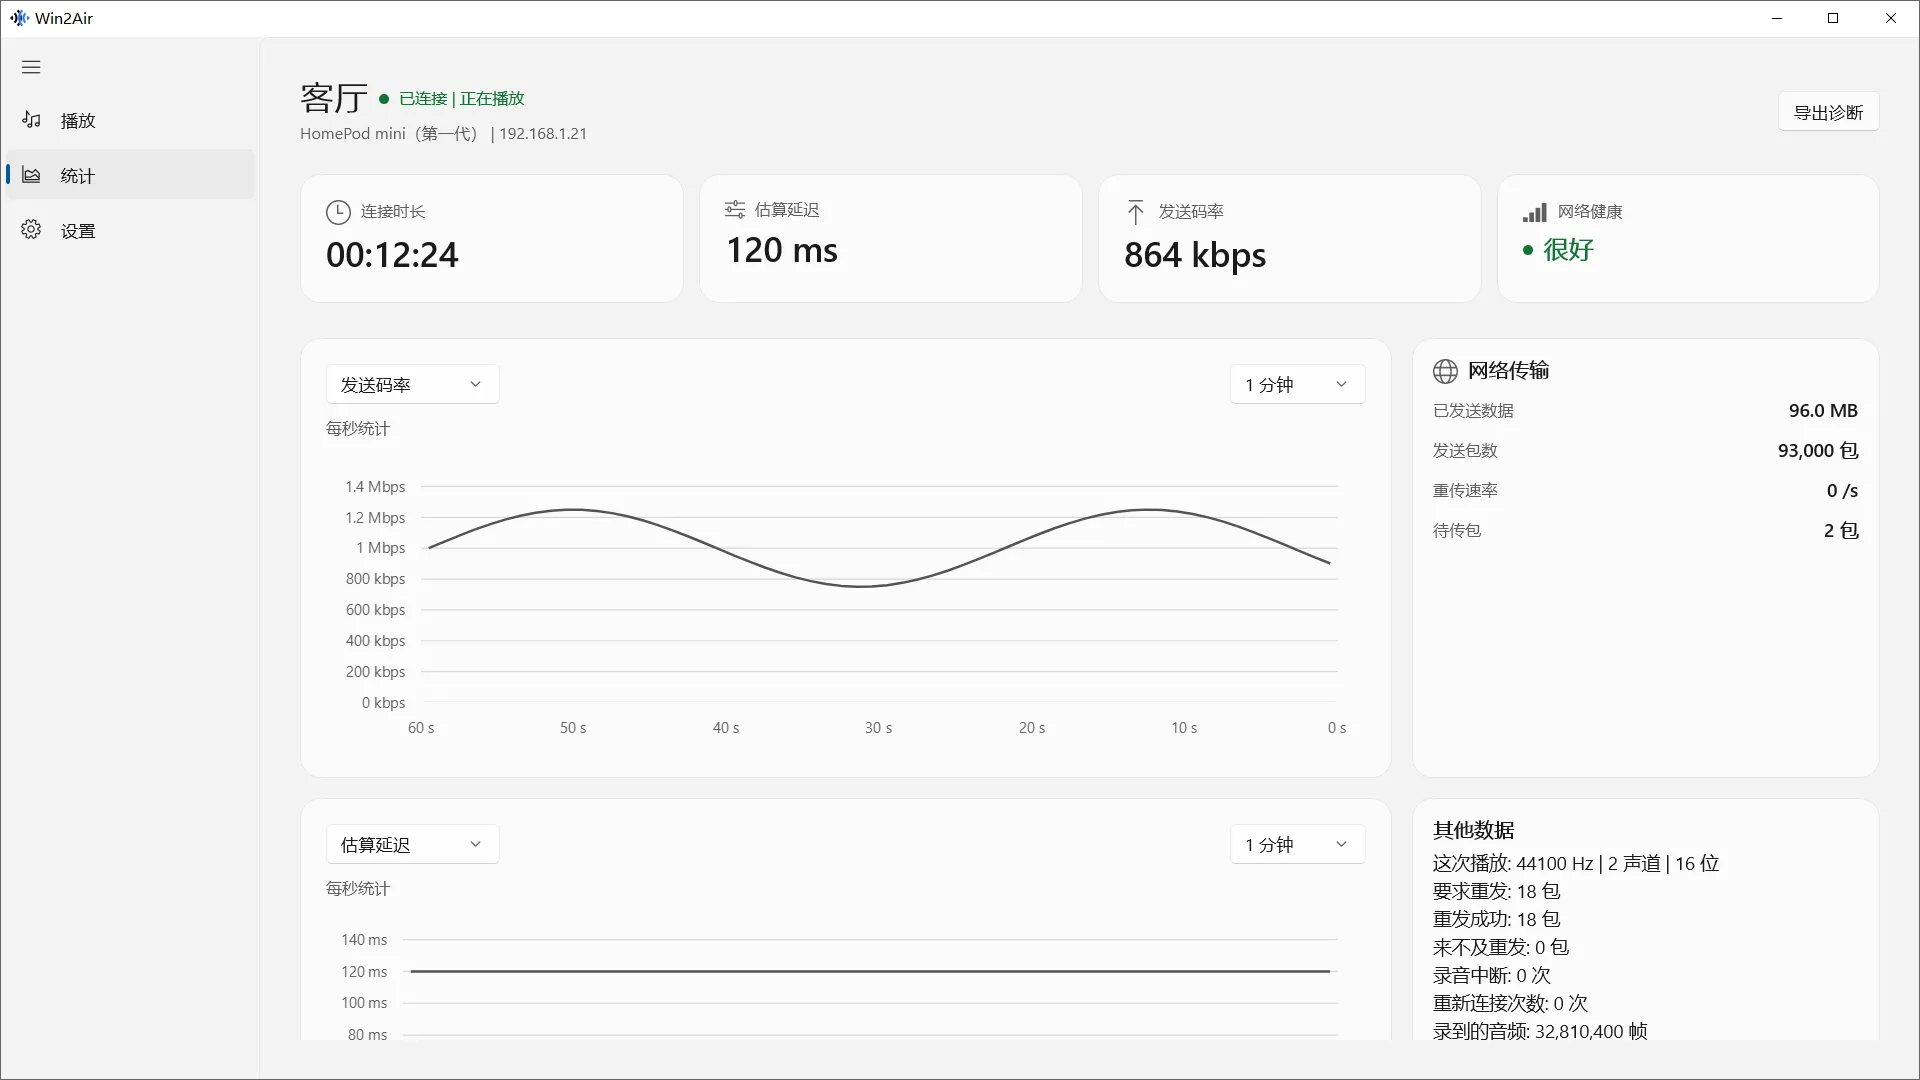Click the 864 kbps bitrate card

[1289, 238]
